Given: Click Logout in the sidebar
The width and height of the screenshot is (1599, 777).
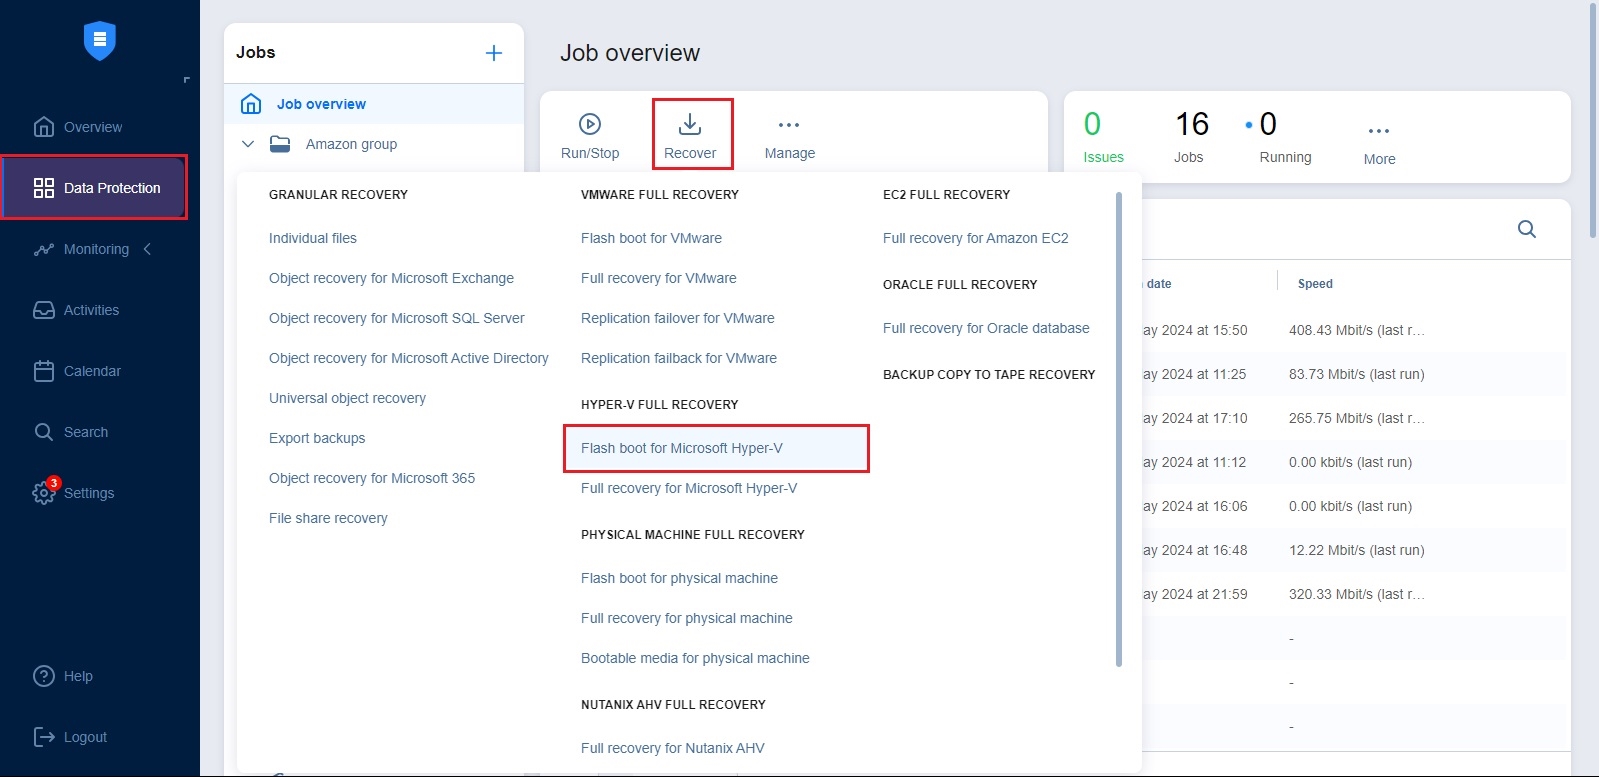Looking at the screenshot, I should (x=84, y=737).
